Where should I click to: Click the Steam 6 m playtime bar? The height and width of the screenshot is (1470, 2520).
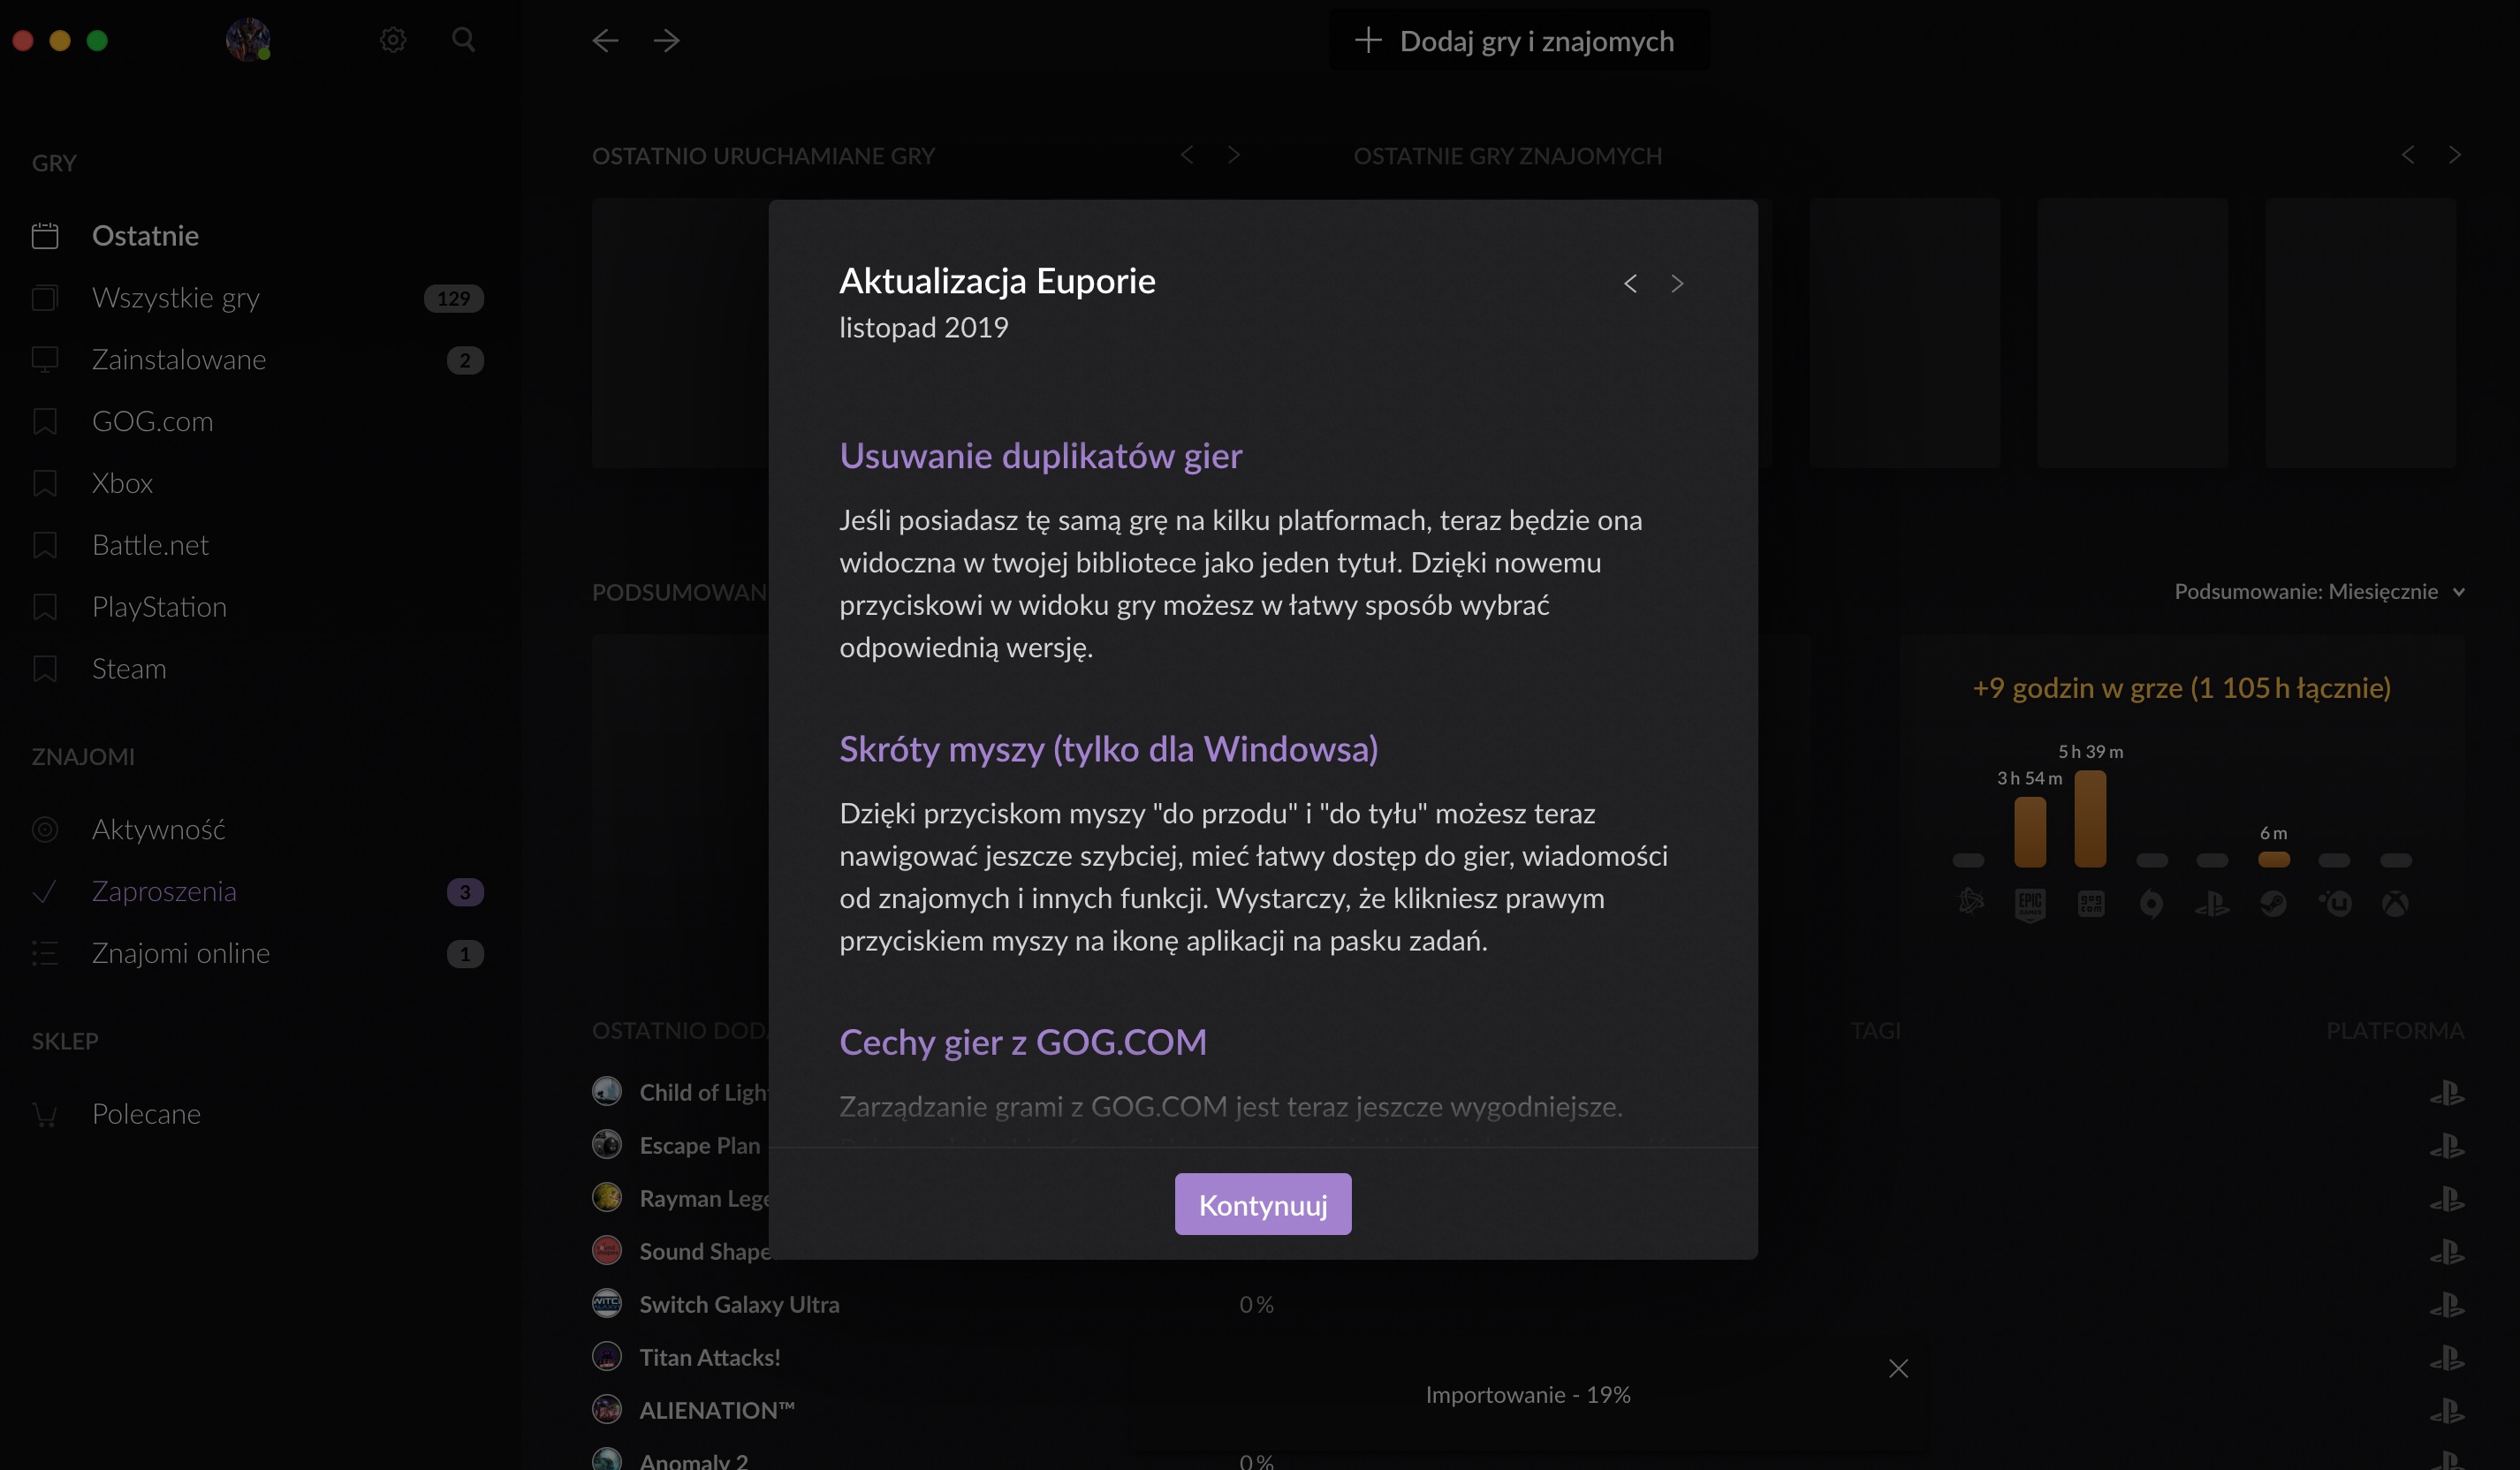(2274, 859)
